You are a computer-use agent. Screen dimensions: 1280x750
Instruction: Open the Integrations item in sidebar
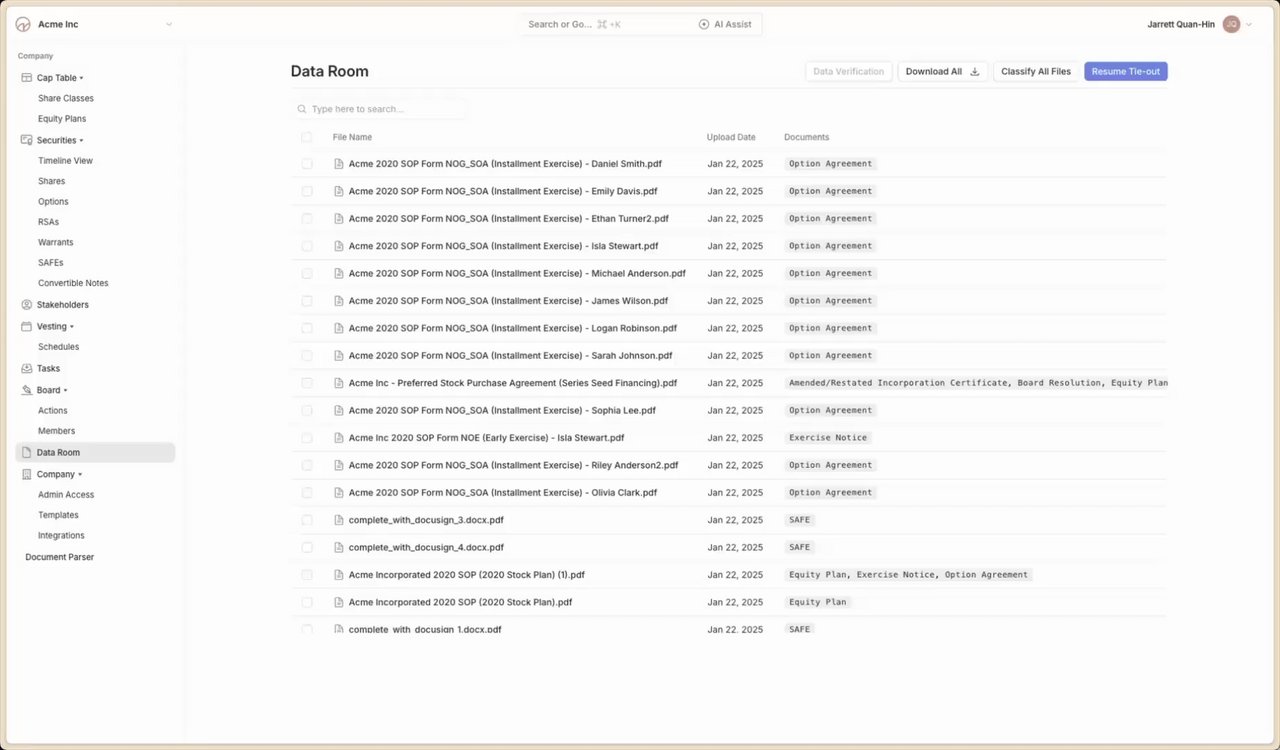click(x=61, y=536)
